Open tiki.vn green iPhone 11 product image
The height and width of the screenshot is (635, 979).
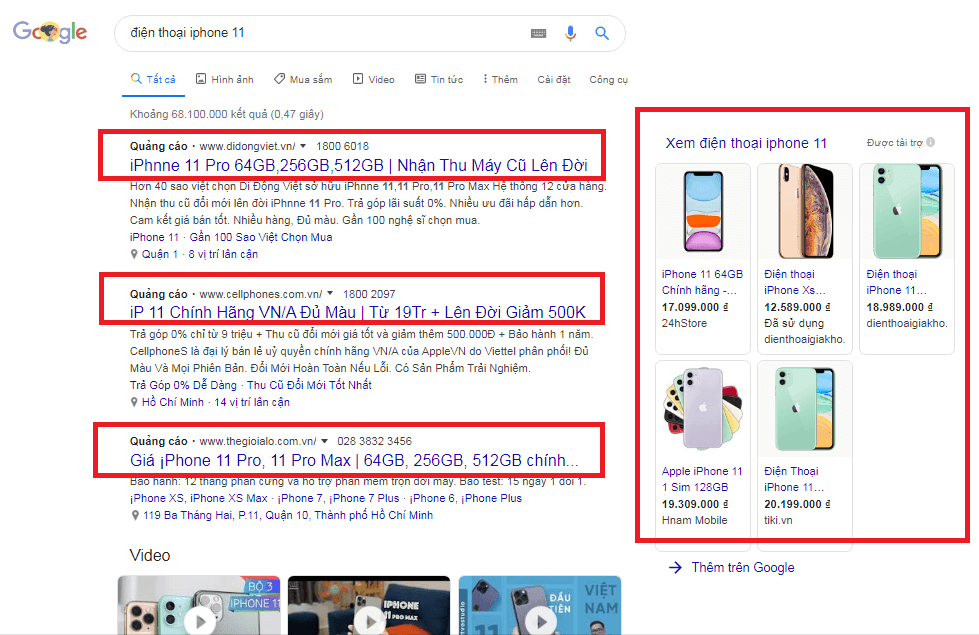pos(805,408)
